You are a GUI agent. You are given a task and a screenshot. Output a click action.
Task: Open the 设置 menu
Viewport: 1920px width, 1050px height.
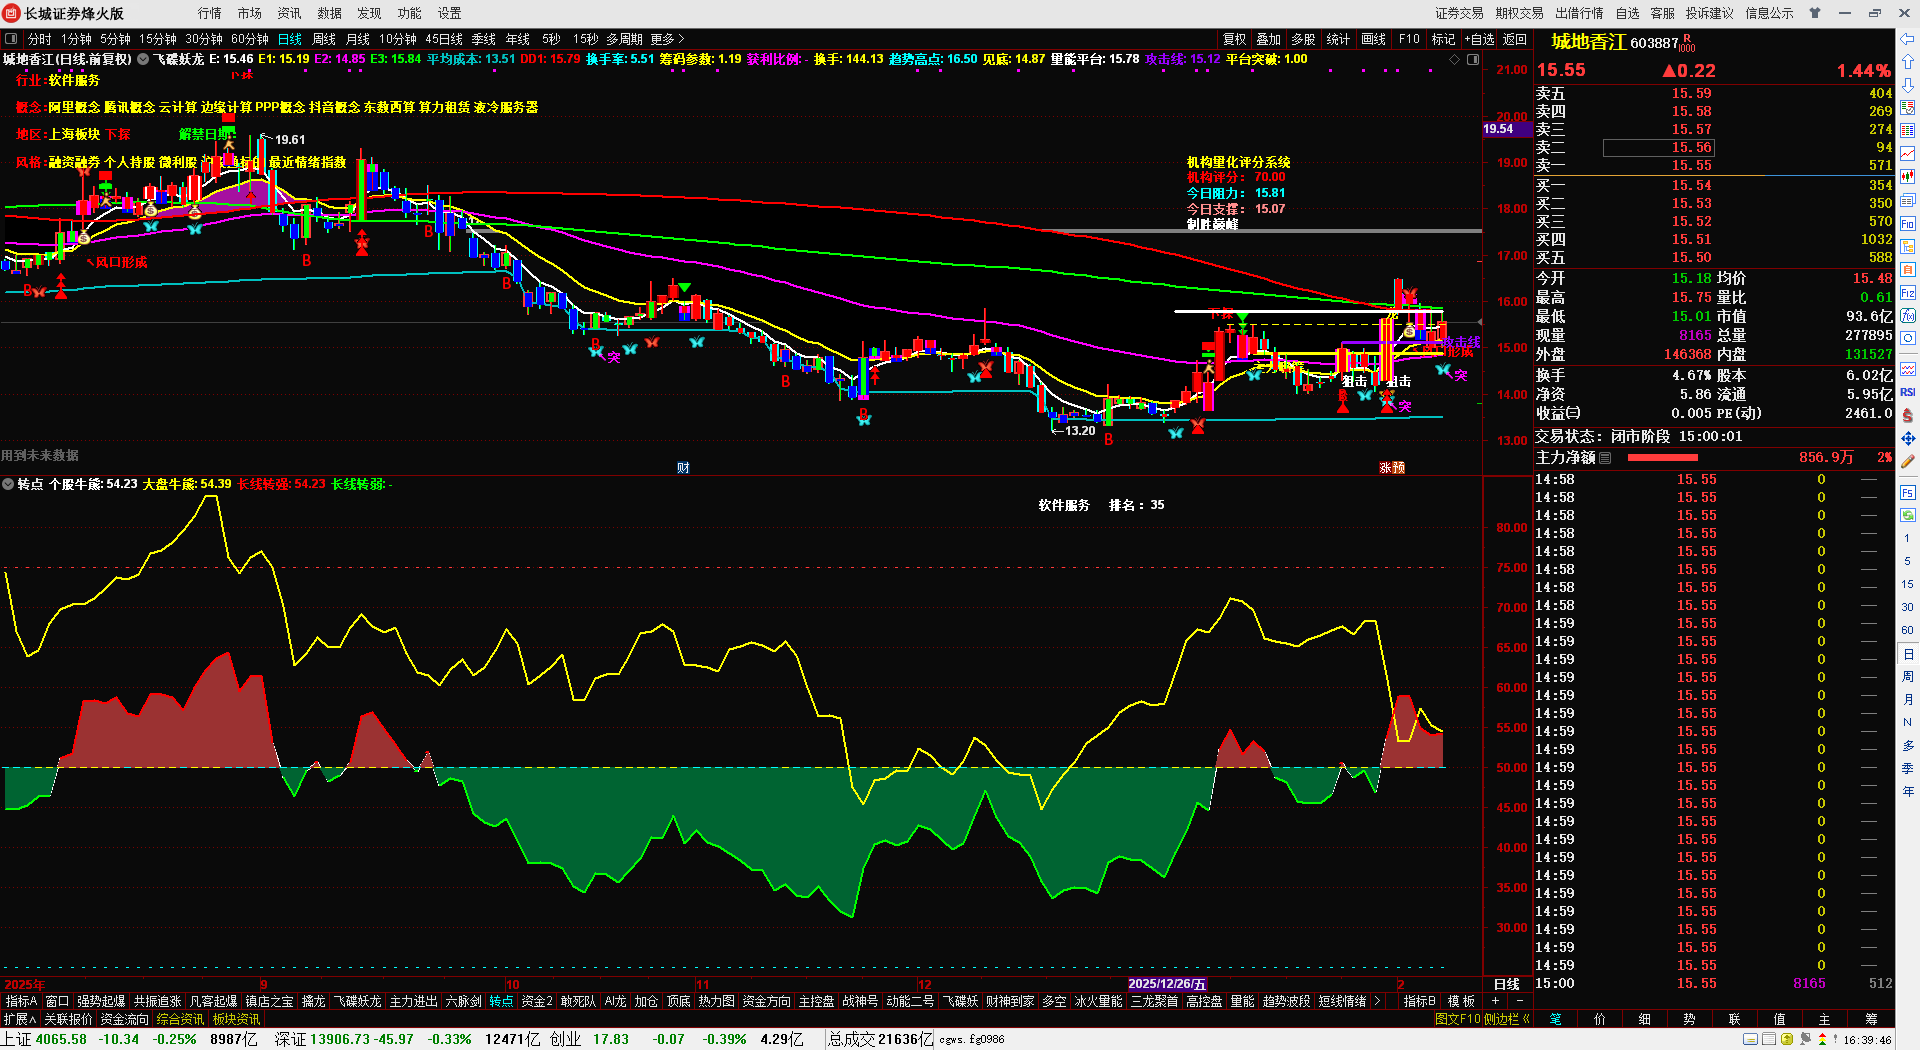(x=449, y=13)
